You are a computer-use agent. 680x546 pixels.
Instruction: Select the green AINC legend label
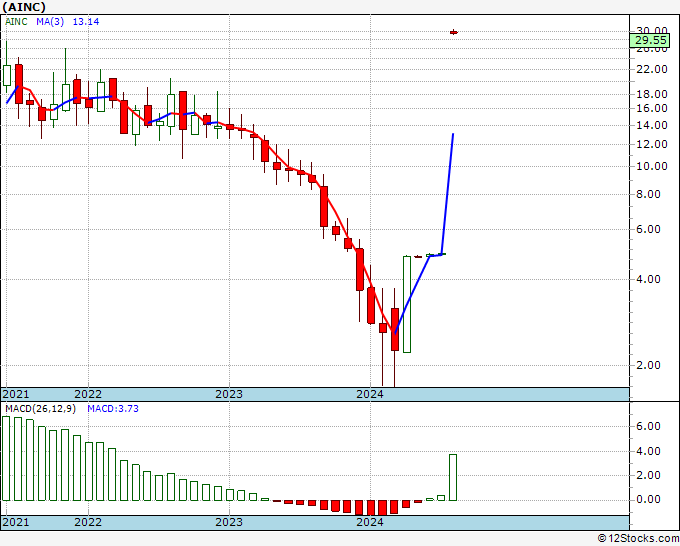(x=16, y=22)
